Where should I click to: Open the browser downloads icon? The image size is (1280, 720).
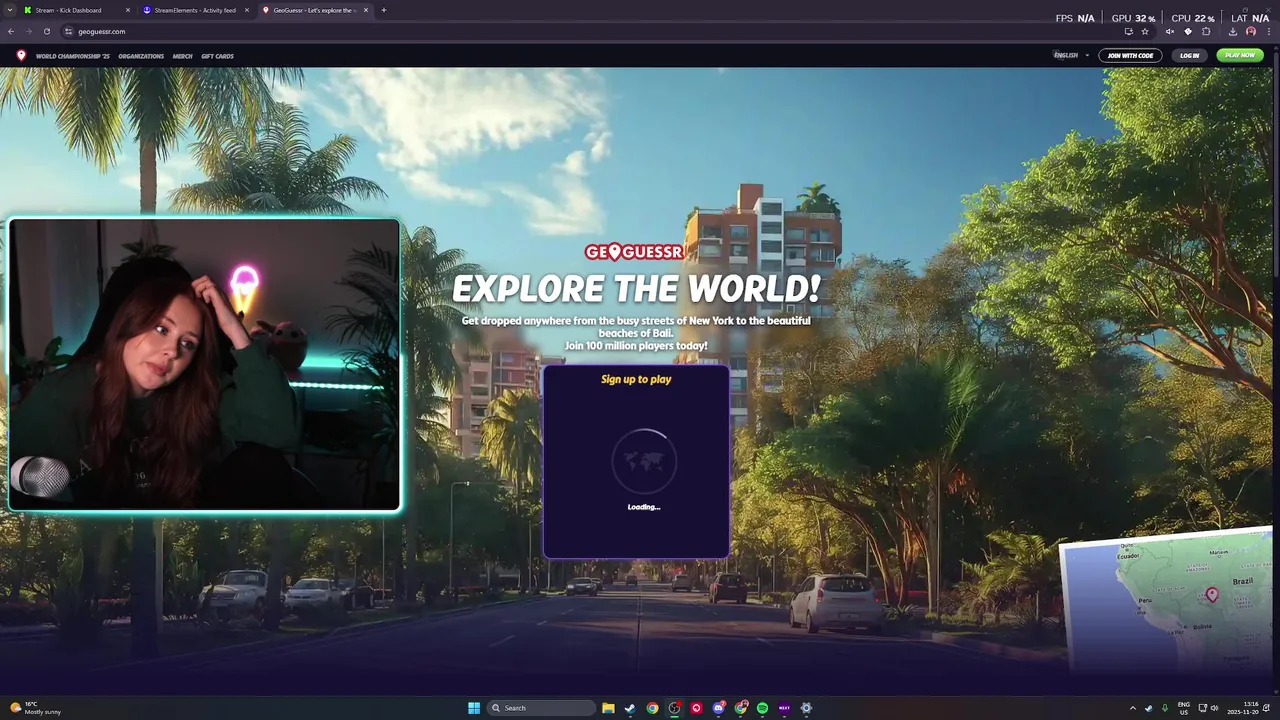coord(1233,31)
